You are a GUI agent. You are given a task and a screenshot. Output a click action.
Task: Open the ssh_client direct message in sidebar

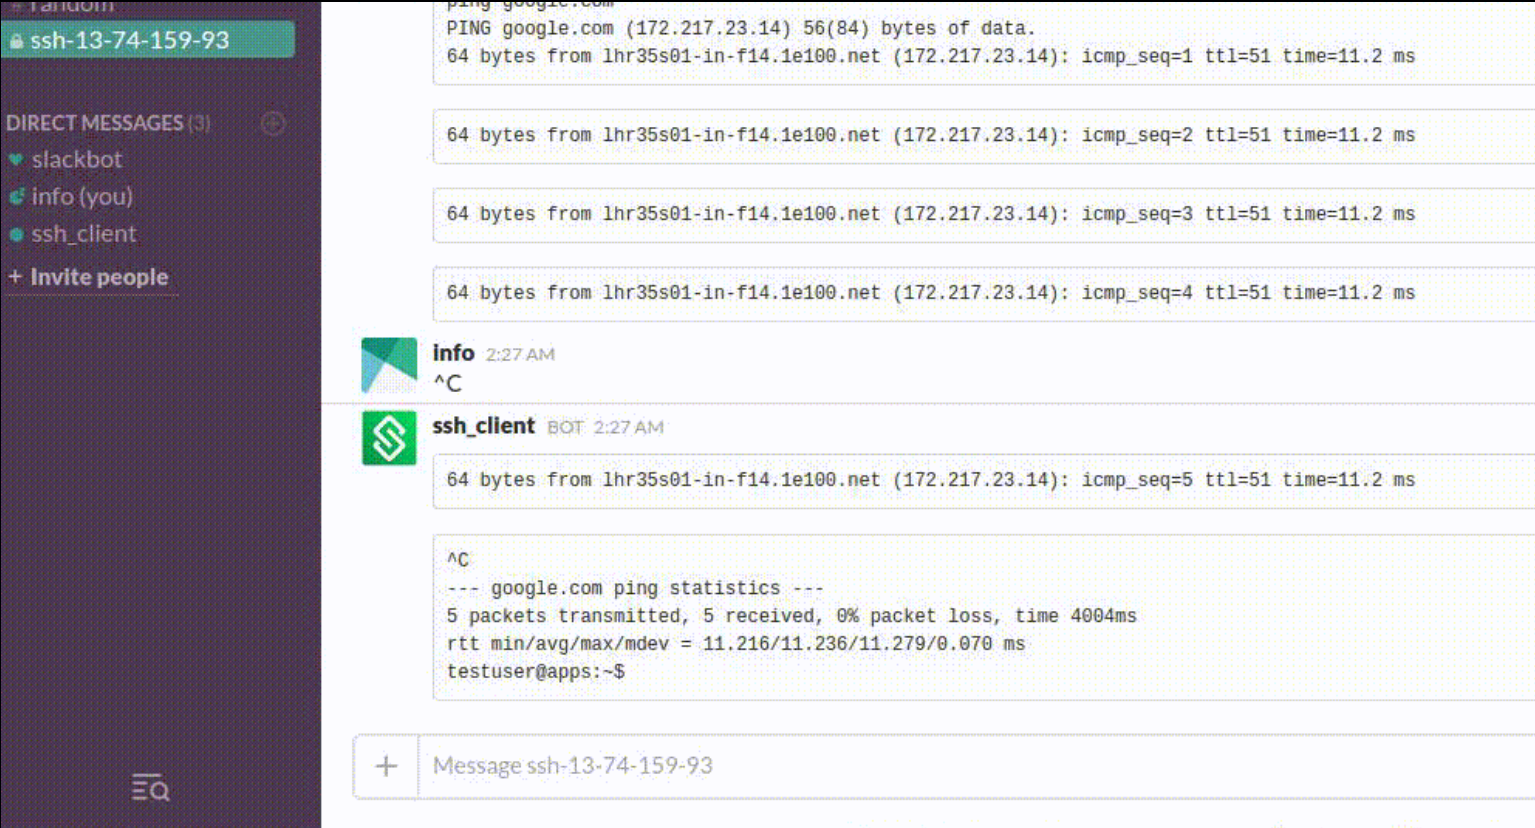coord(83,234)
